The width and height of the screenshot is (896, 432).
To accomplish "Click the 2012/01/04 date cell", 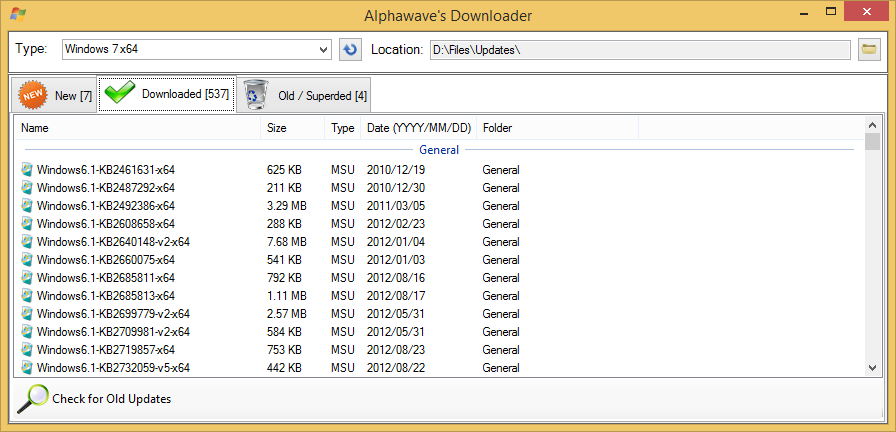I will click(396, 242).
